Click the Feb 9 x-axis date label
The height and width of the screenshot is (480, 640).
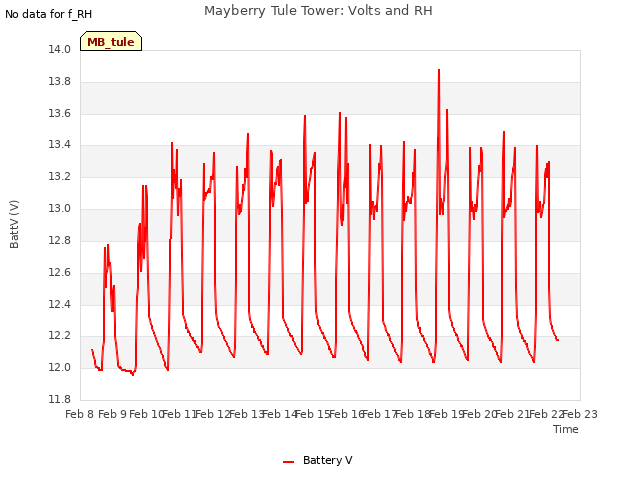tap(113, 415)
